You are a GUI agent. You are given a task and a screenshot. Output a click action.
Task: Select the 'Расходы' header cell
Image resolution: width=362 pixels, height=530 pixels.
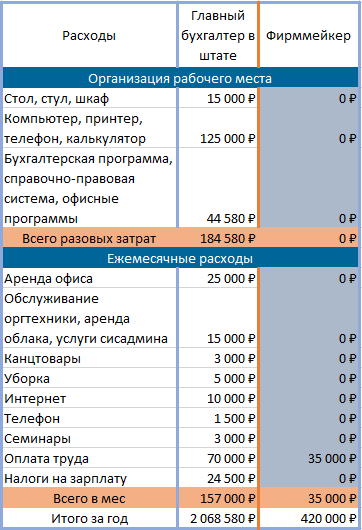click(90, 35)
